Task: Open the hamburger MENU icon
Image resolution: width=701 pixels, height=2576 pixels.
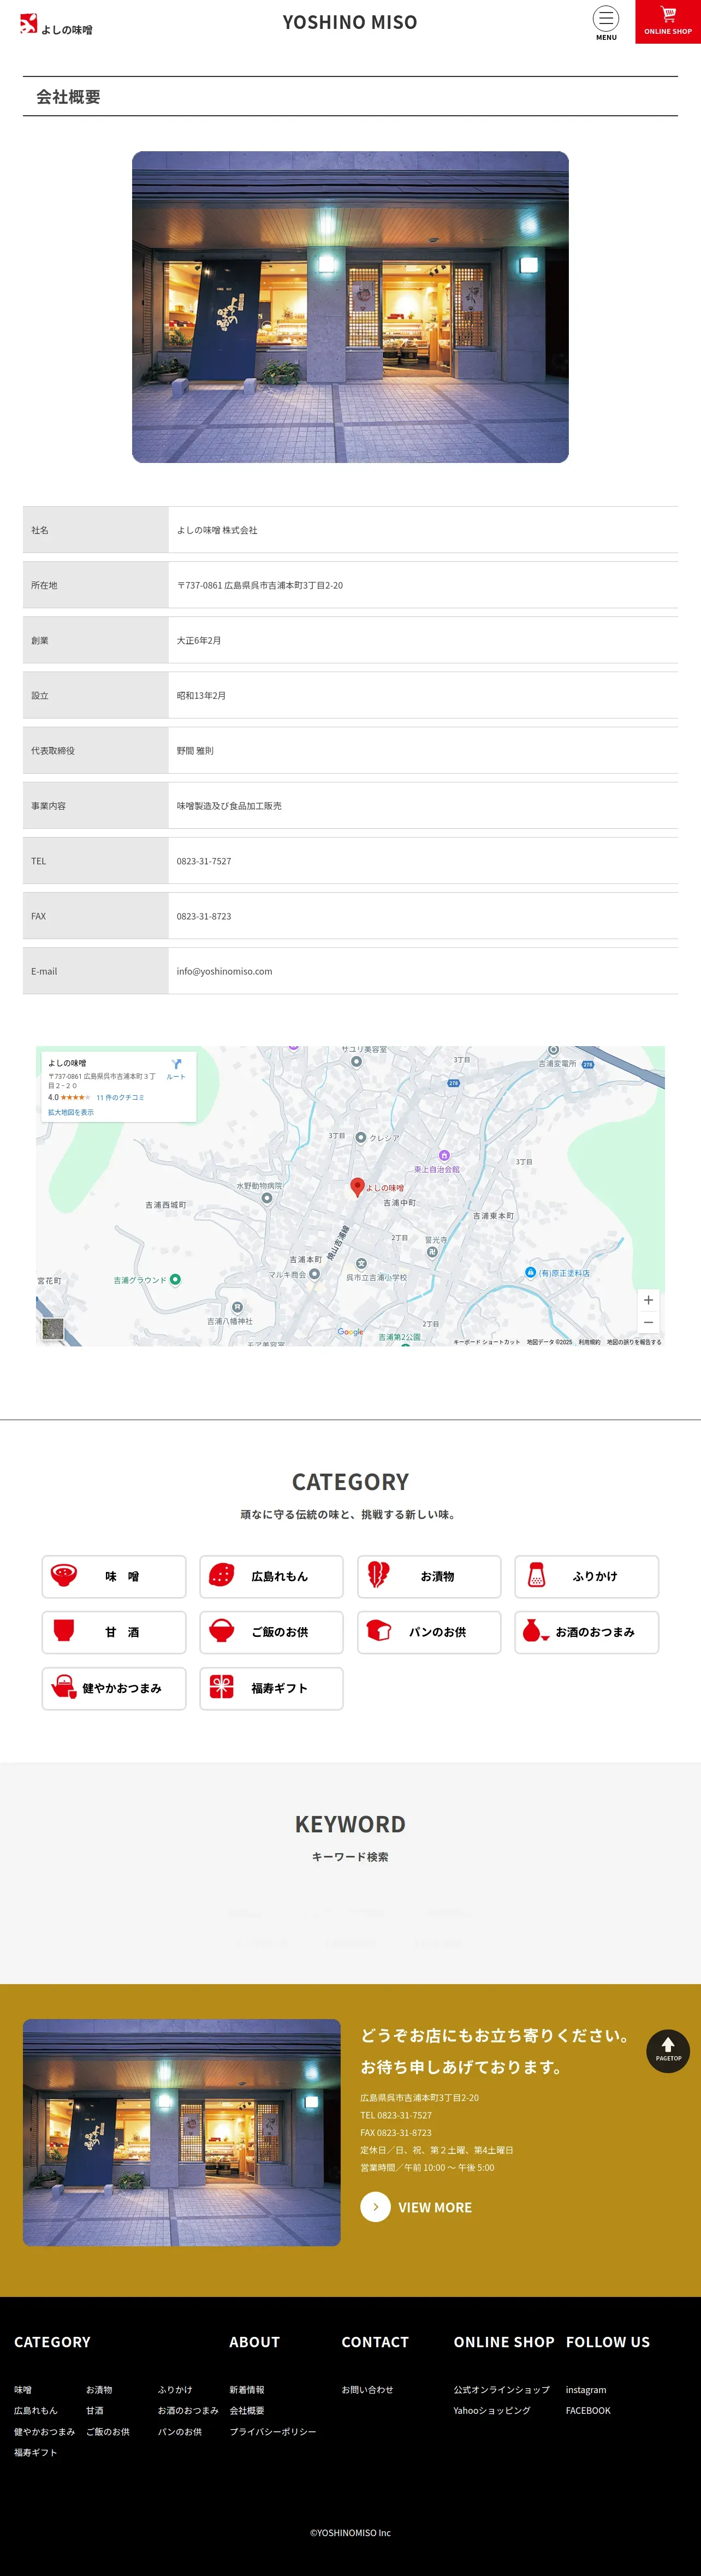Action: click(606, 22)
